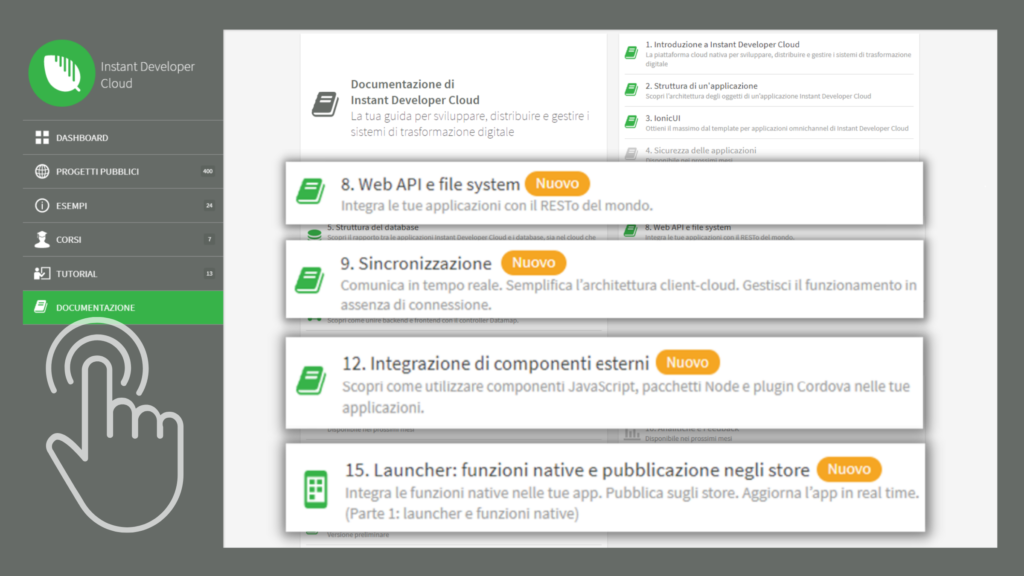Screen dimensions: 1024x576
Task: Click the Nuovo badge on Launcher chapter
Action: (x=849, y=469)
